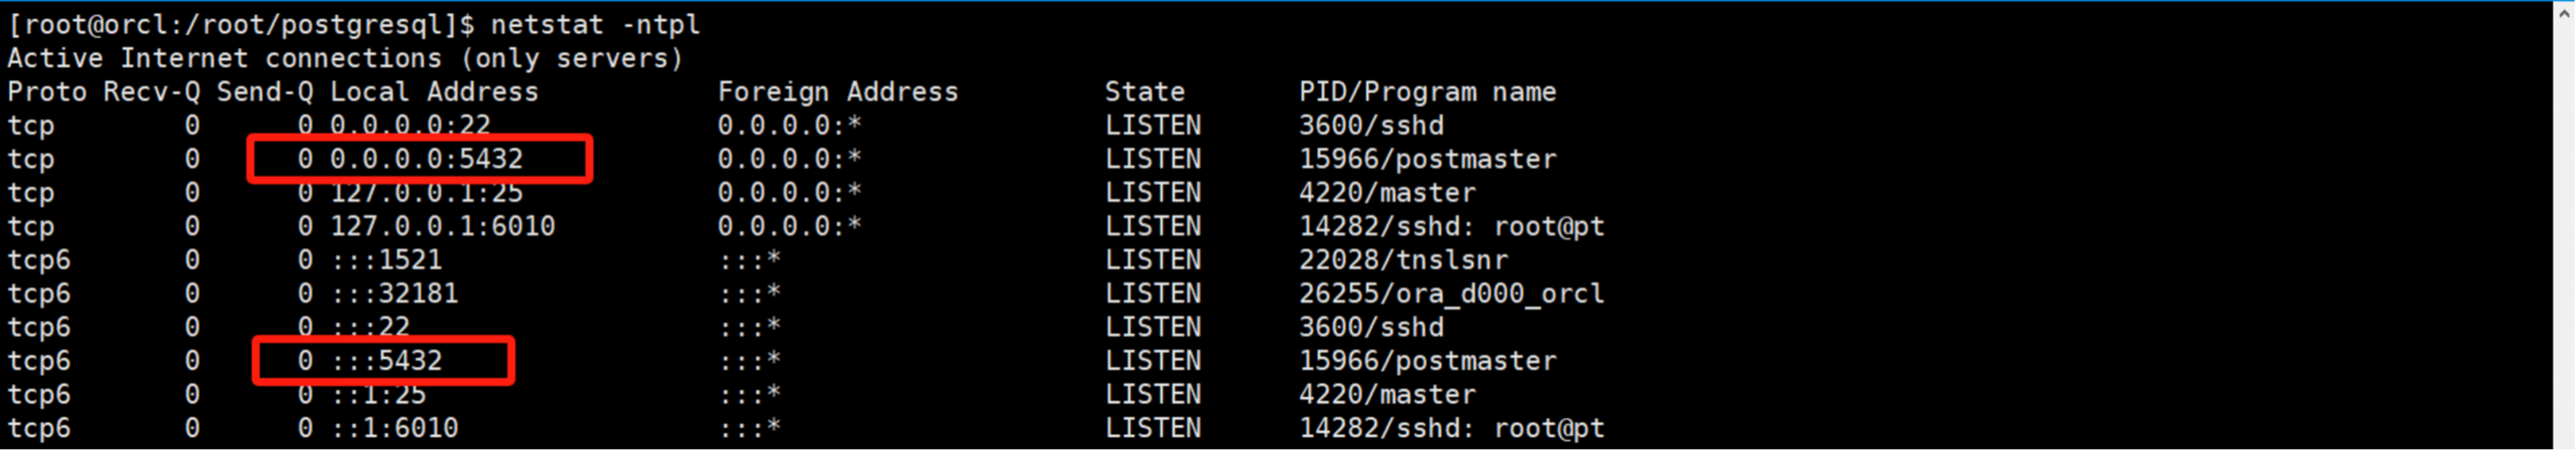The width and height of the screenshot is (2576, 452).
Task: Click the 127.0.0.1:6010 local address
Action: [442, 227]
